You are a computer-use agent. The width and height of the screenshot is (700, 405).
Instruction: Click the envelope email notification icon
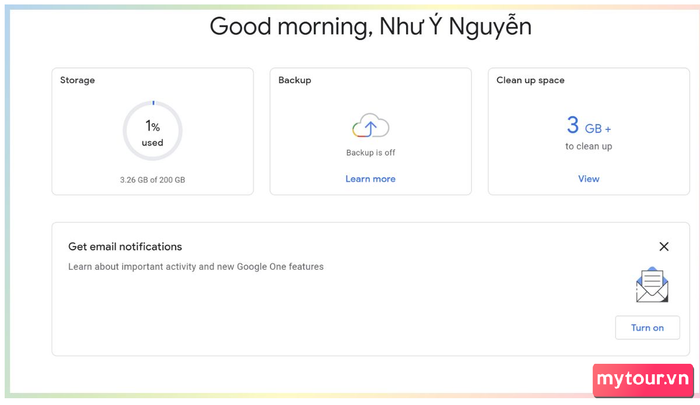pyautogui.click(x=652, y=285)
